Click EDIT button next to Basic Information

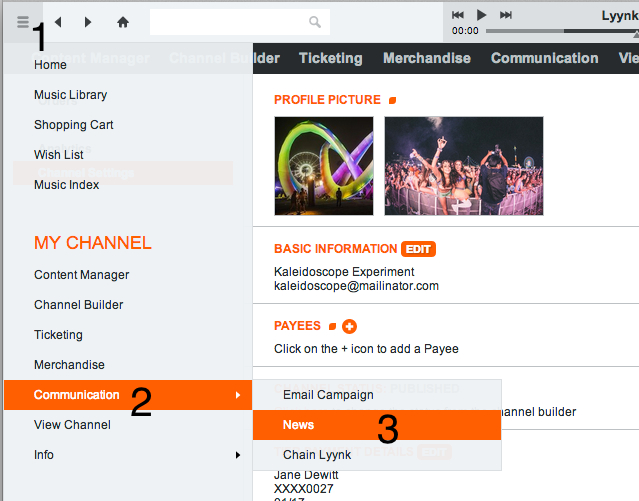point(419,249)
